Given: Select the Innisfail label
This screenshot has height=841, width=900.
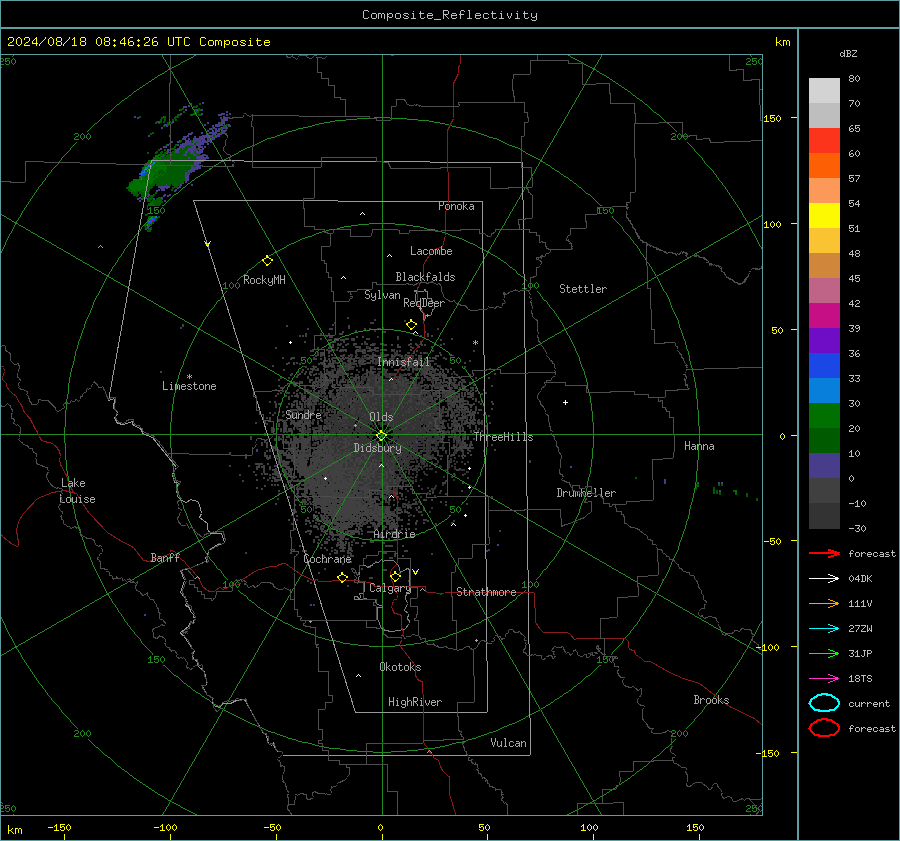Looking at the screenshot, I should tap(404, 362).
